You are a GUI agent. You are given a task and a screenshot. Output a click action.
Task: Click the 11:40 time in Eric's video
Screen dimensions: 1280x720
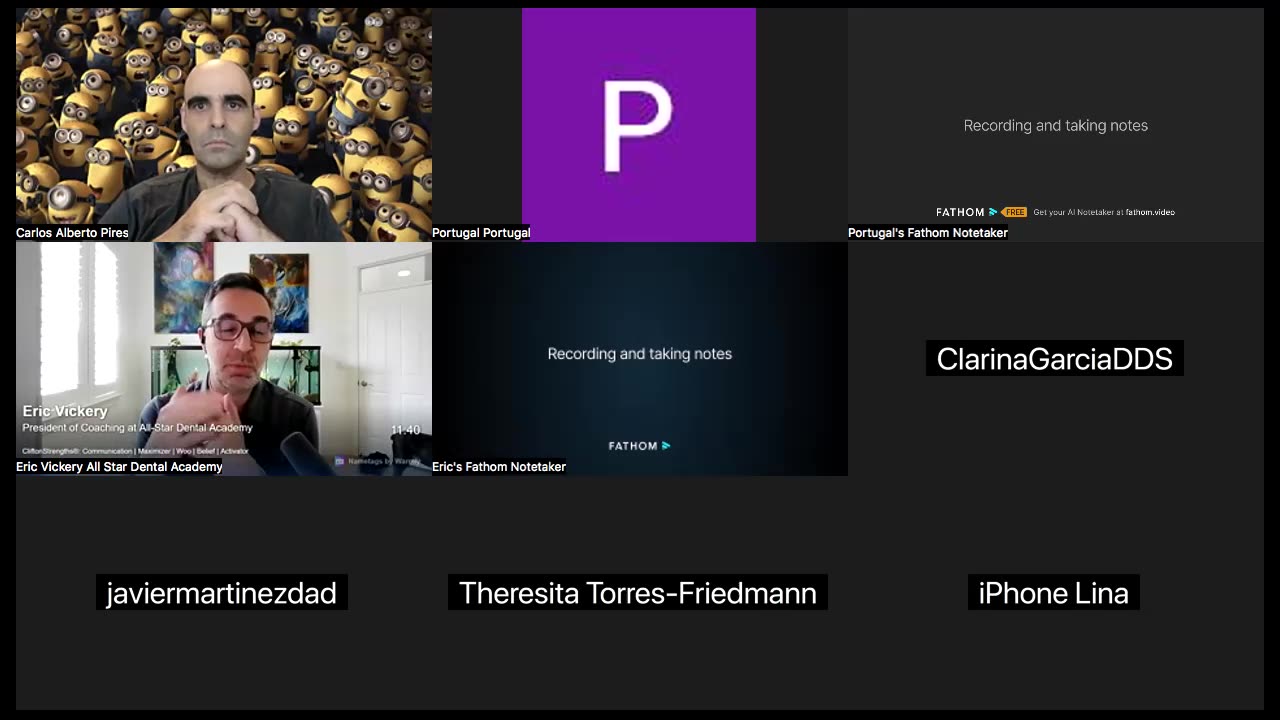coord(405,430)
